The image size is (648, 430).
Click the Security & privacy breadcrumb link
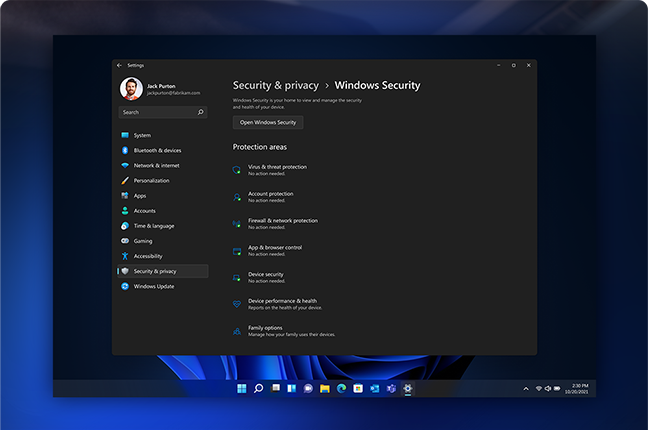276,85
